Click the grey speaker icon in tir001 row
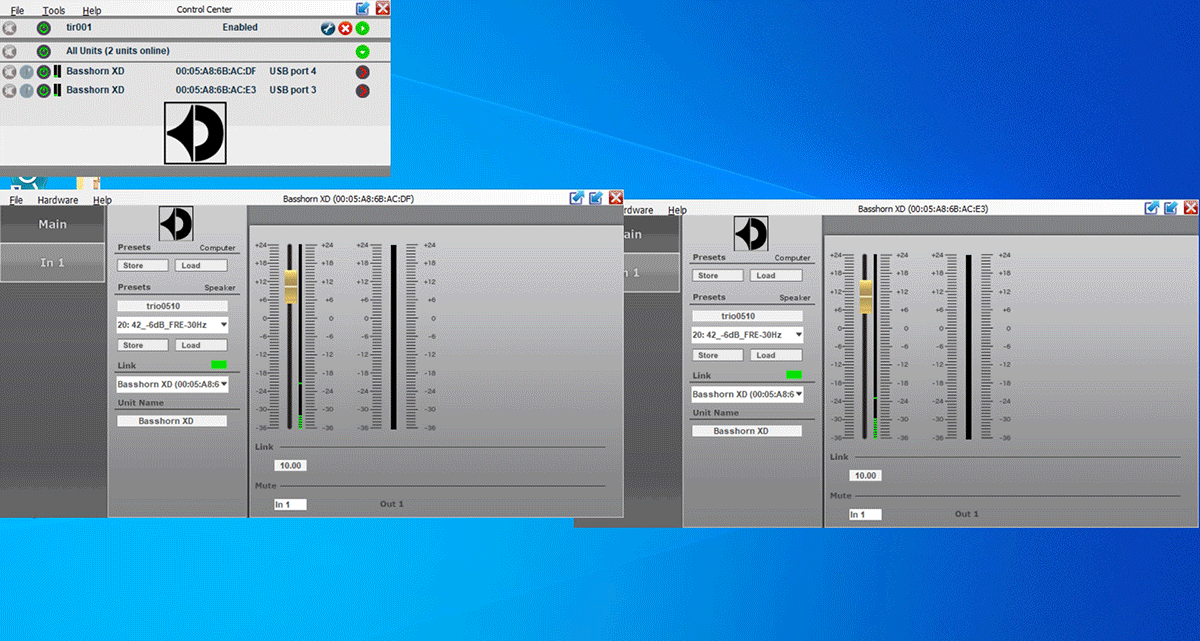1200x641 pixels. [x=10, y=28]
